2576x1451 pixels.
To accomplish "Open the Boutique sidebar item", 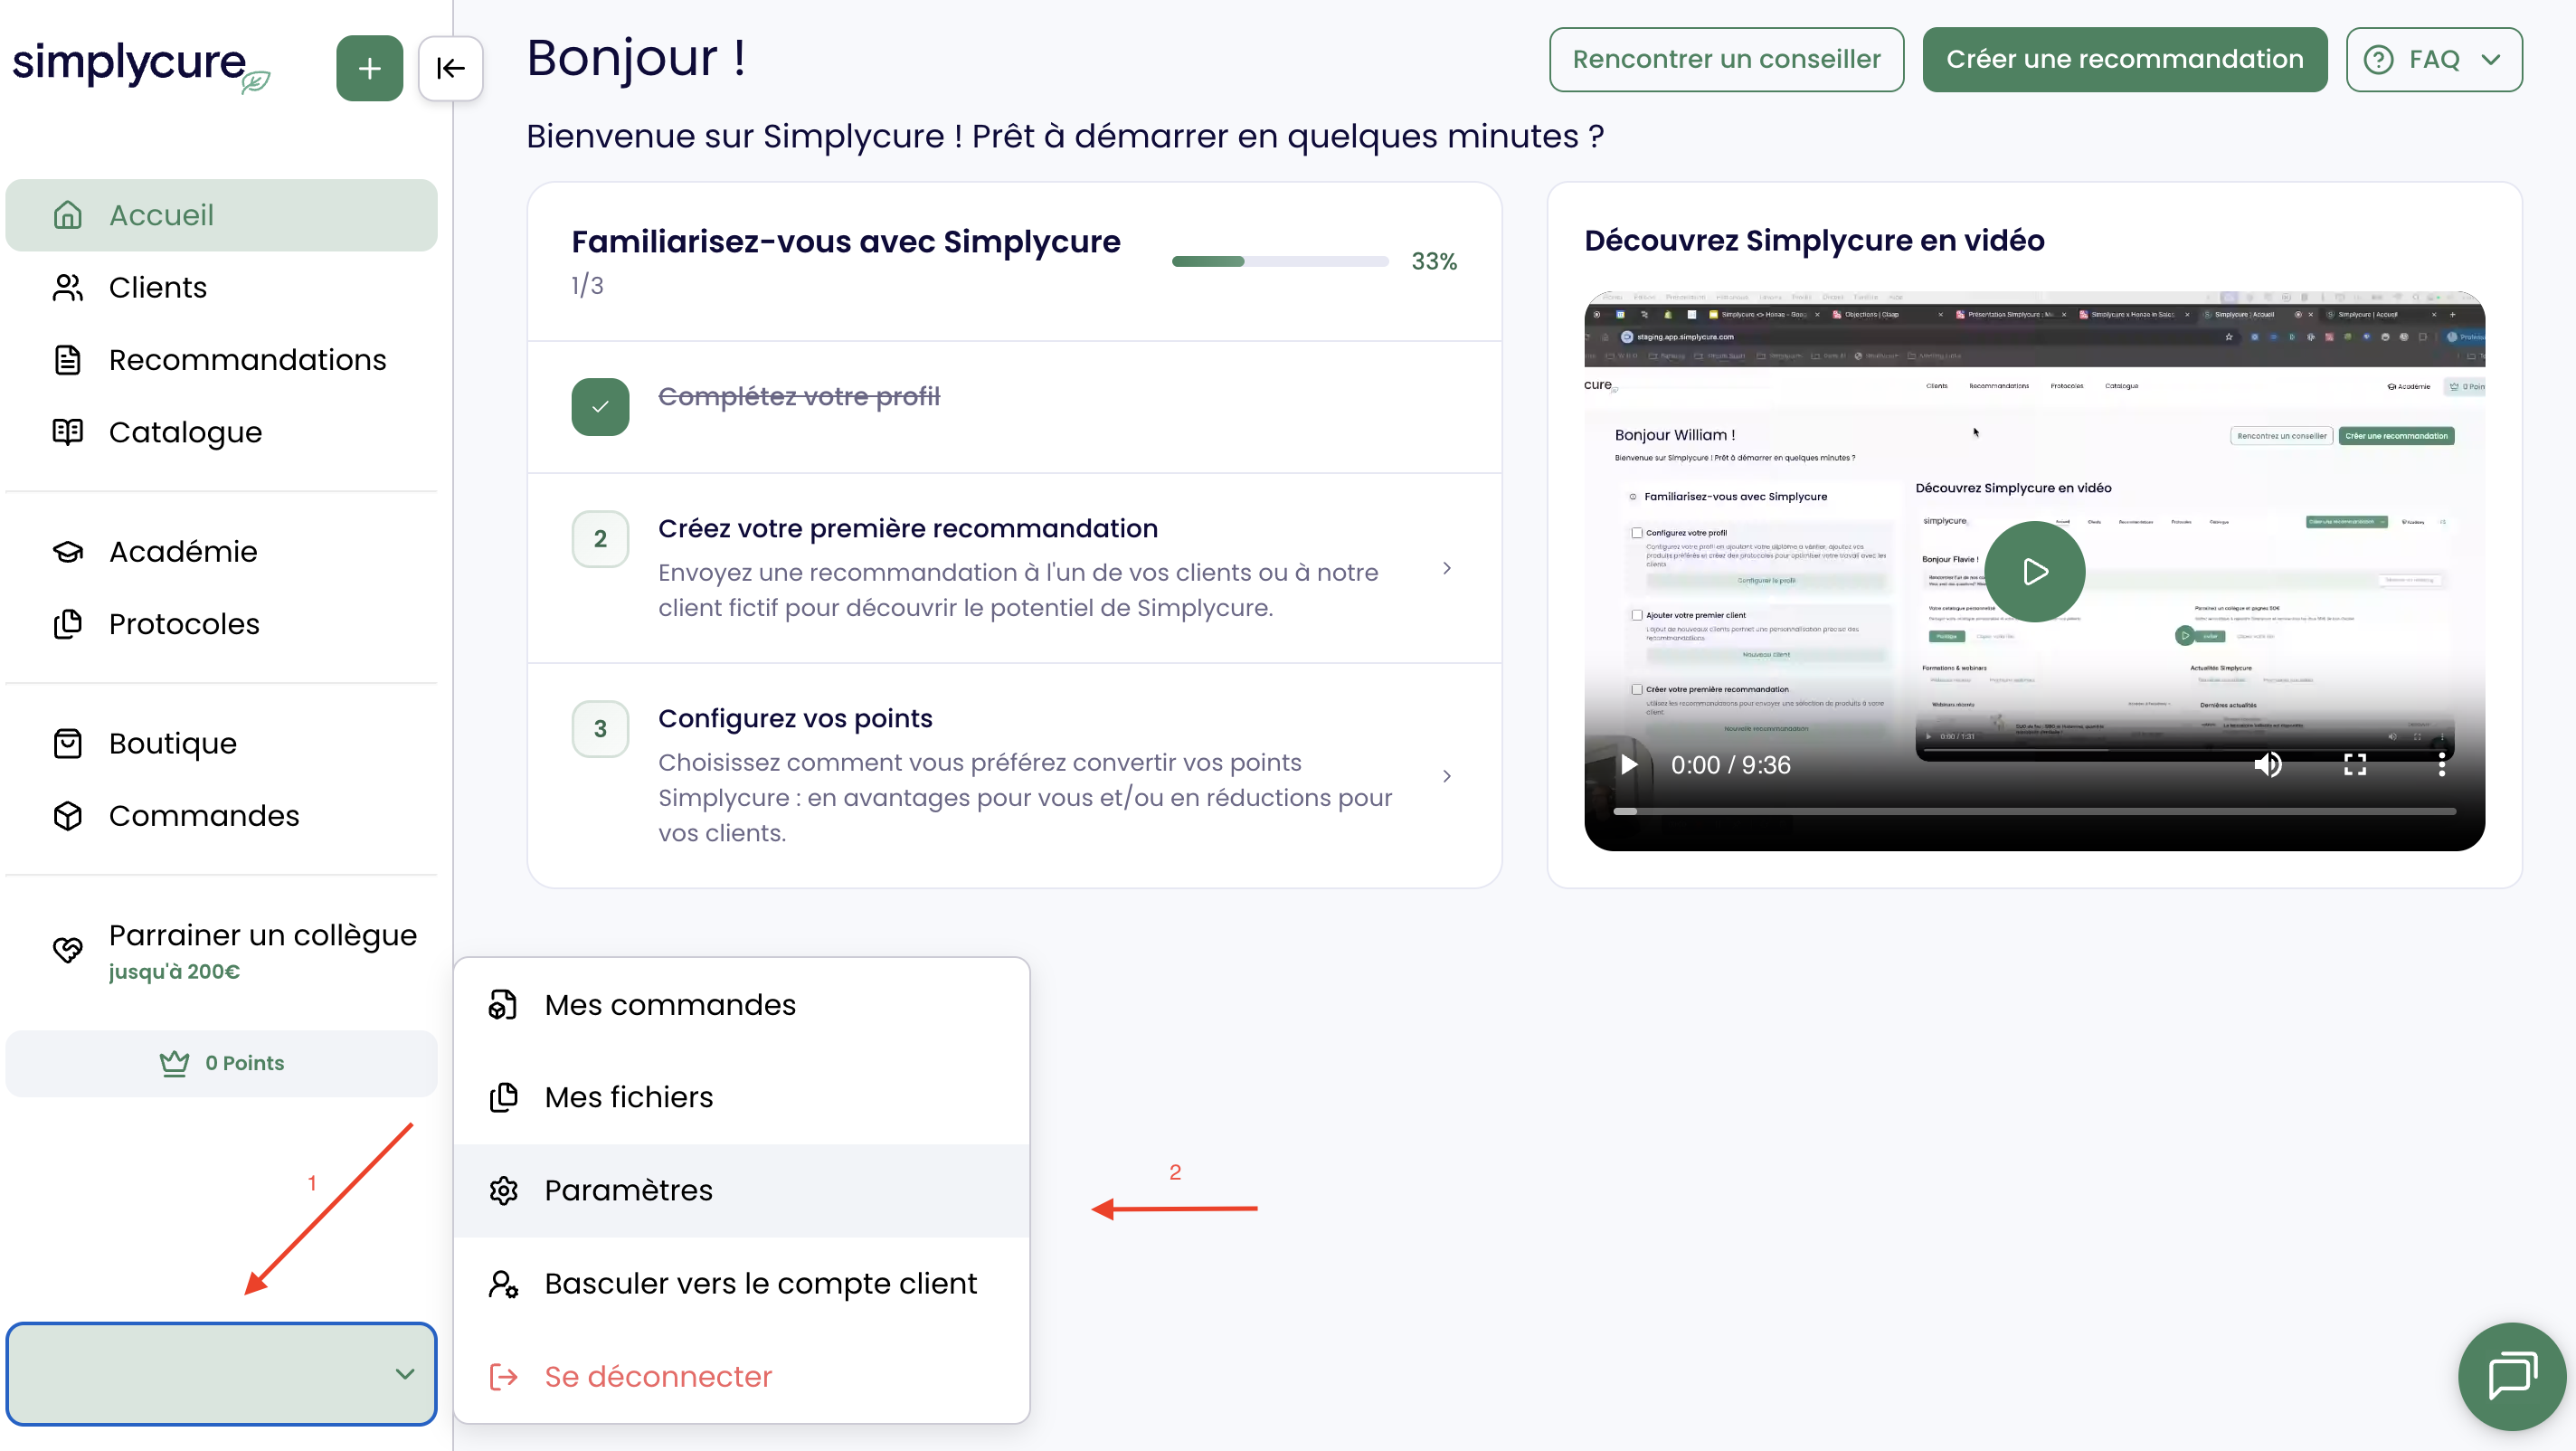I will point(221,743).
